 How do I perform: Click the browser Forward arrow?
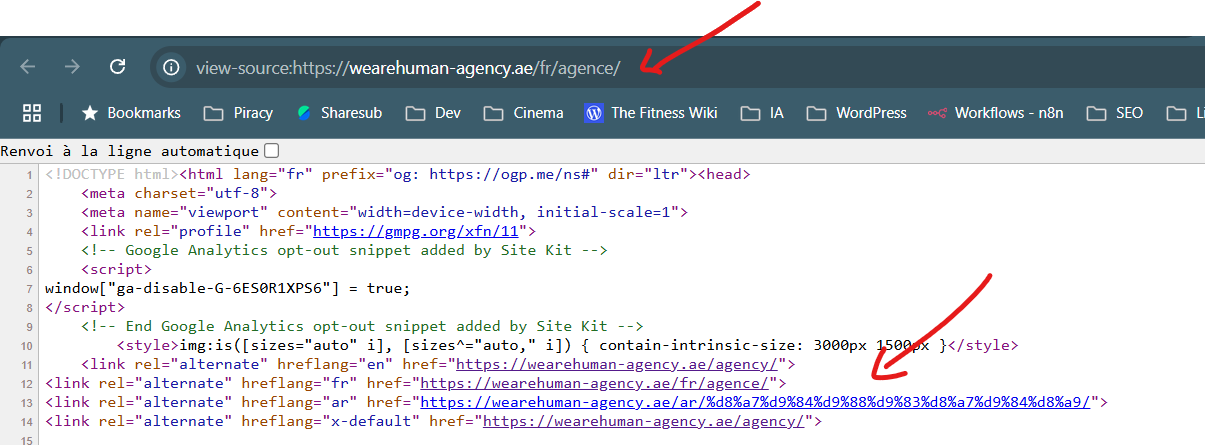click(x=72, y=67)
